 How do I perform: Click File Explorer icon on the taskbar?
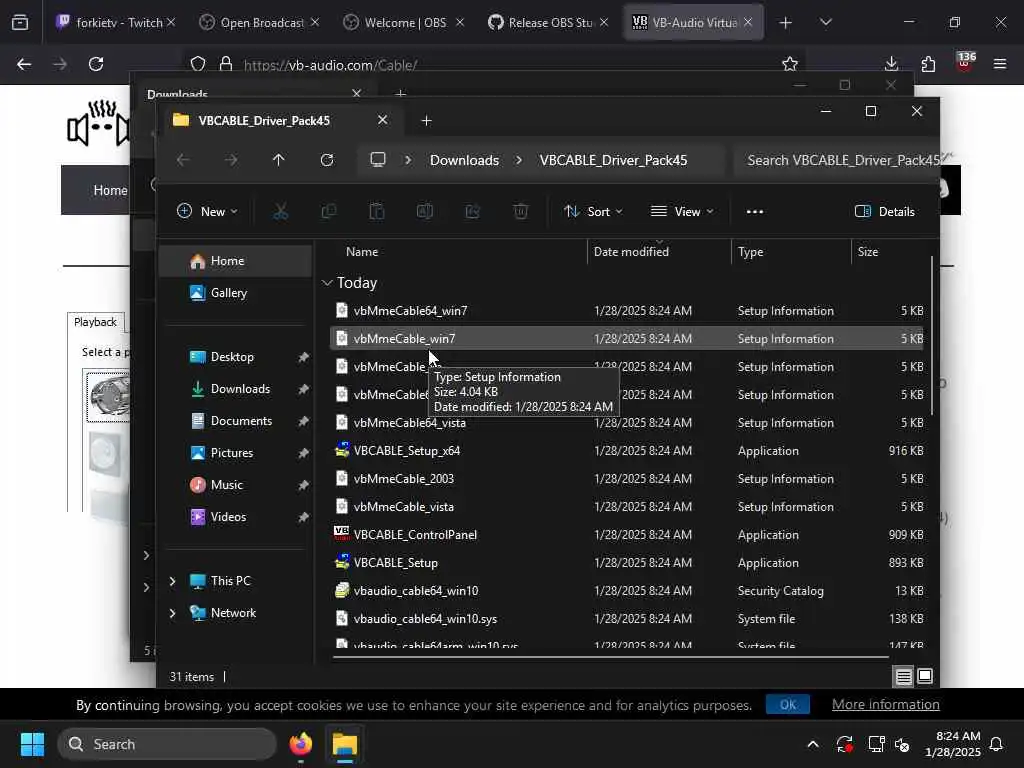[344, 744]
